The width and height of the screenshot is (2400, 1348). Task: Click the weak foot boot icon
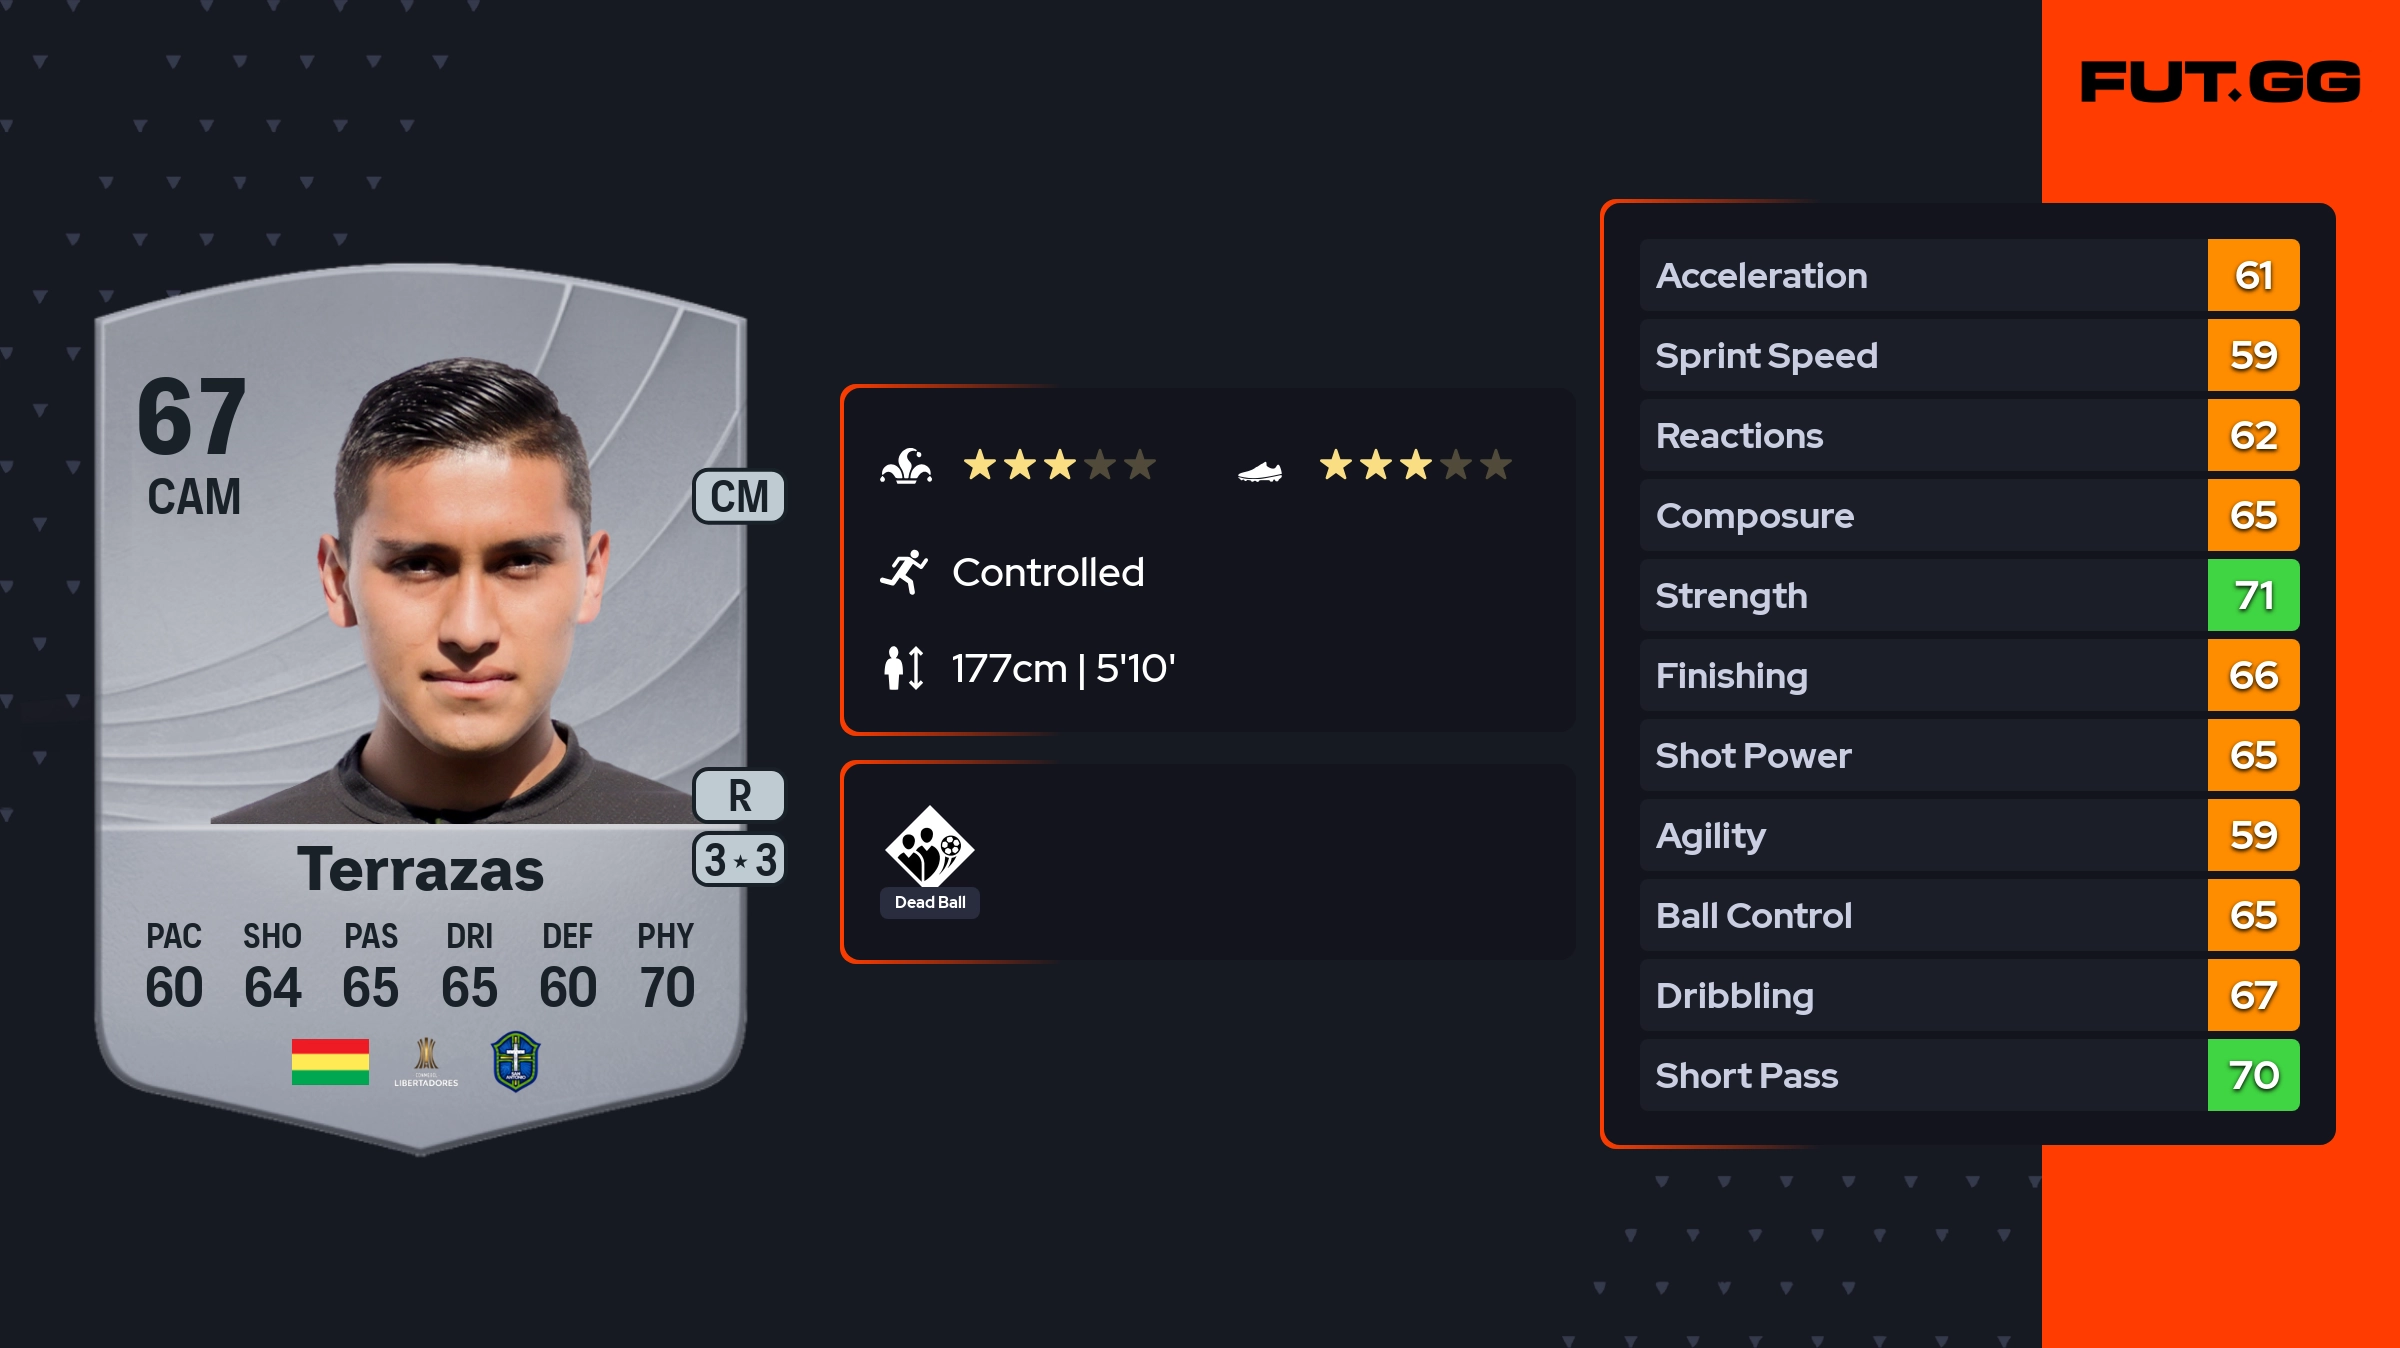(x=1259, y=470)
